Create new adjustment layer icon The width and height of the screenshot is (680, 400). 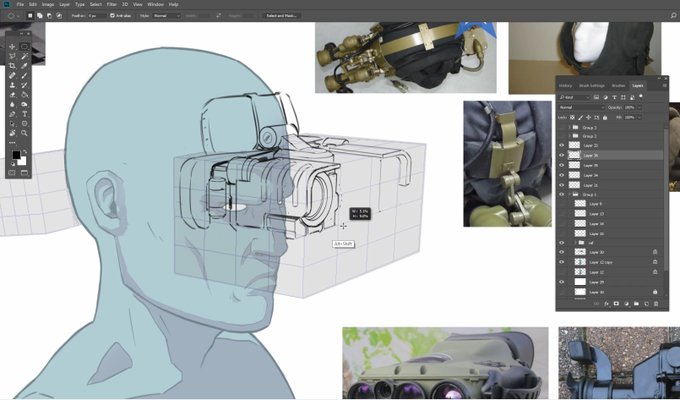pos(626,304)
